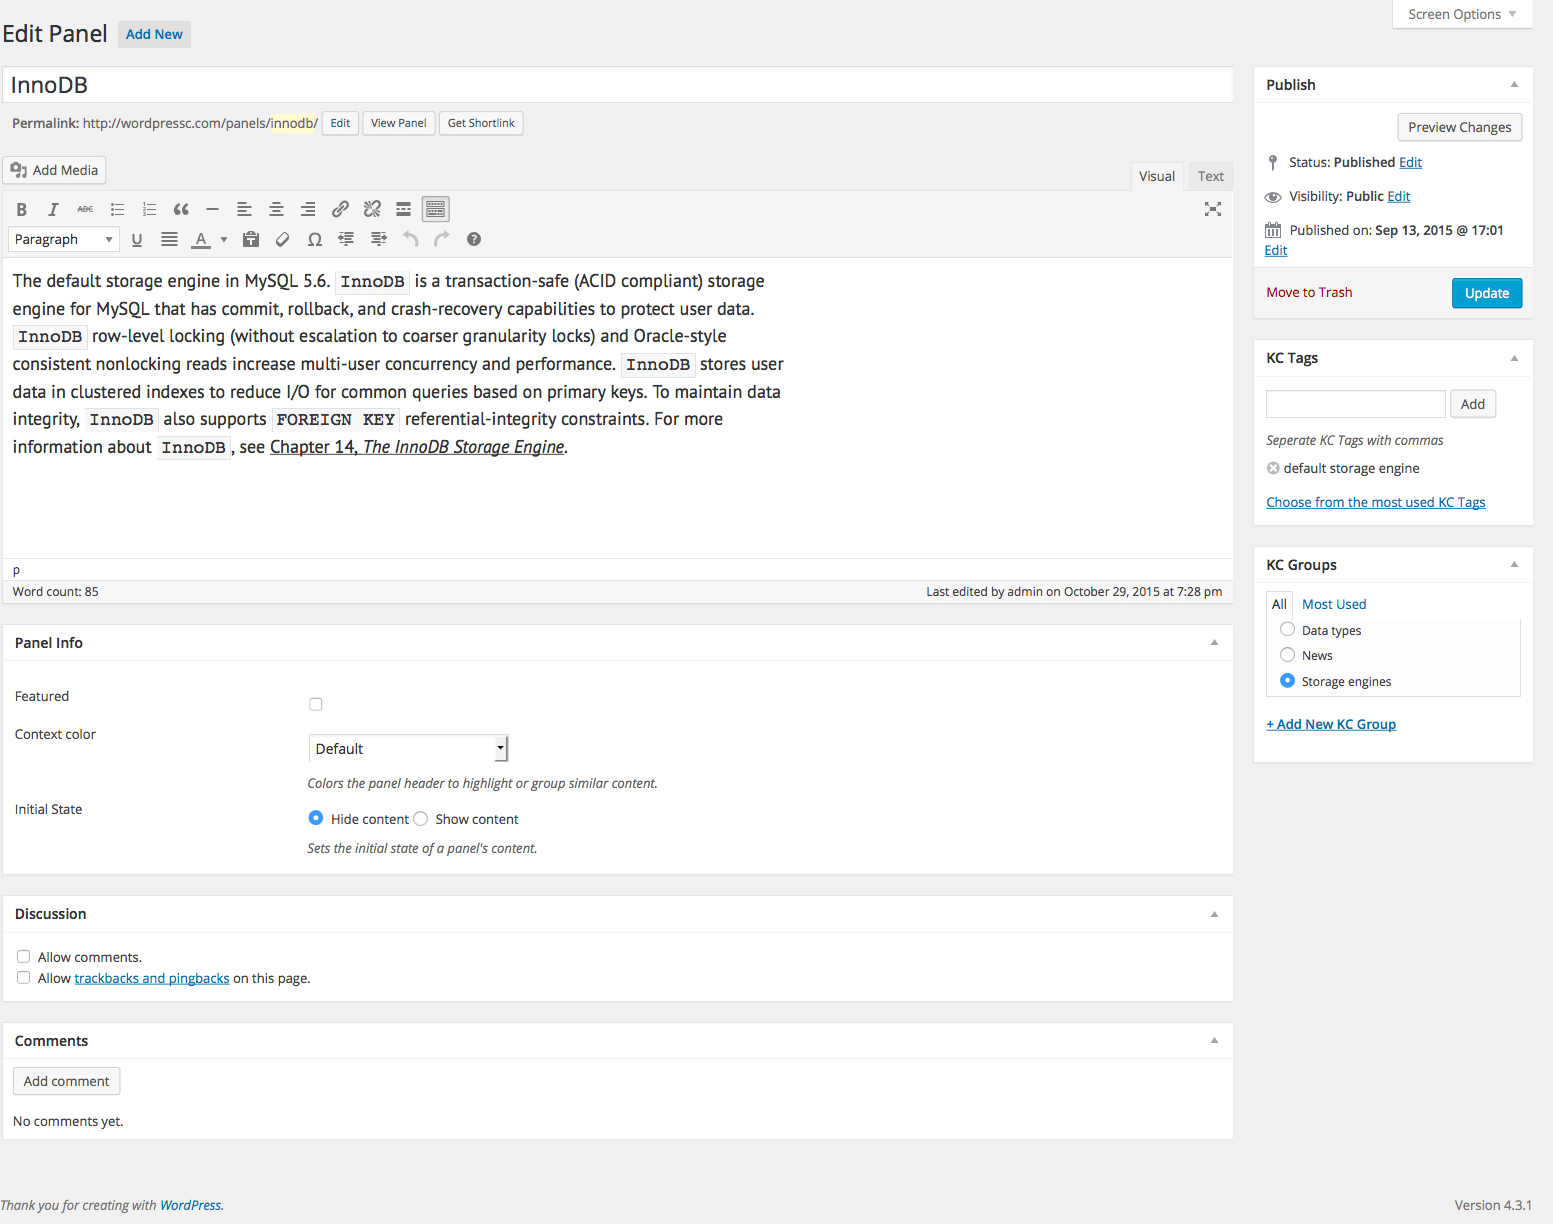Click the Update button
This screenshot has height=1224, width=1553.
tap(1486, 293)
